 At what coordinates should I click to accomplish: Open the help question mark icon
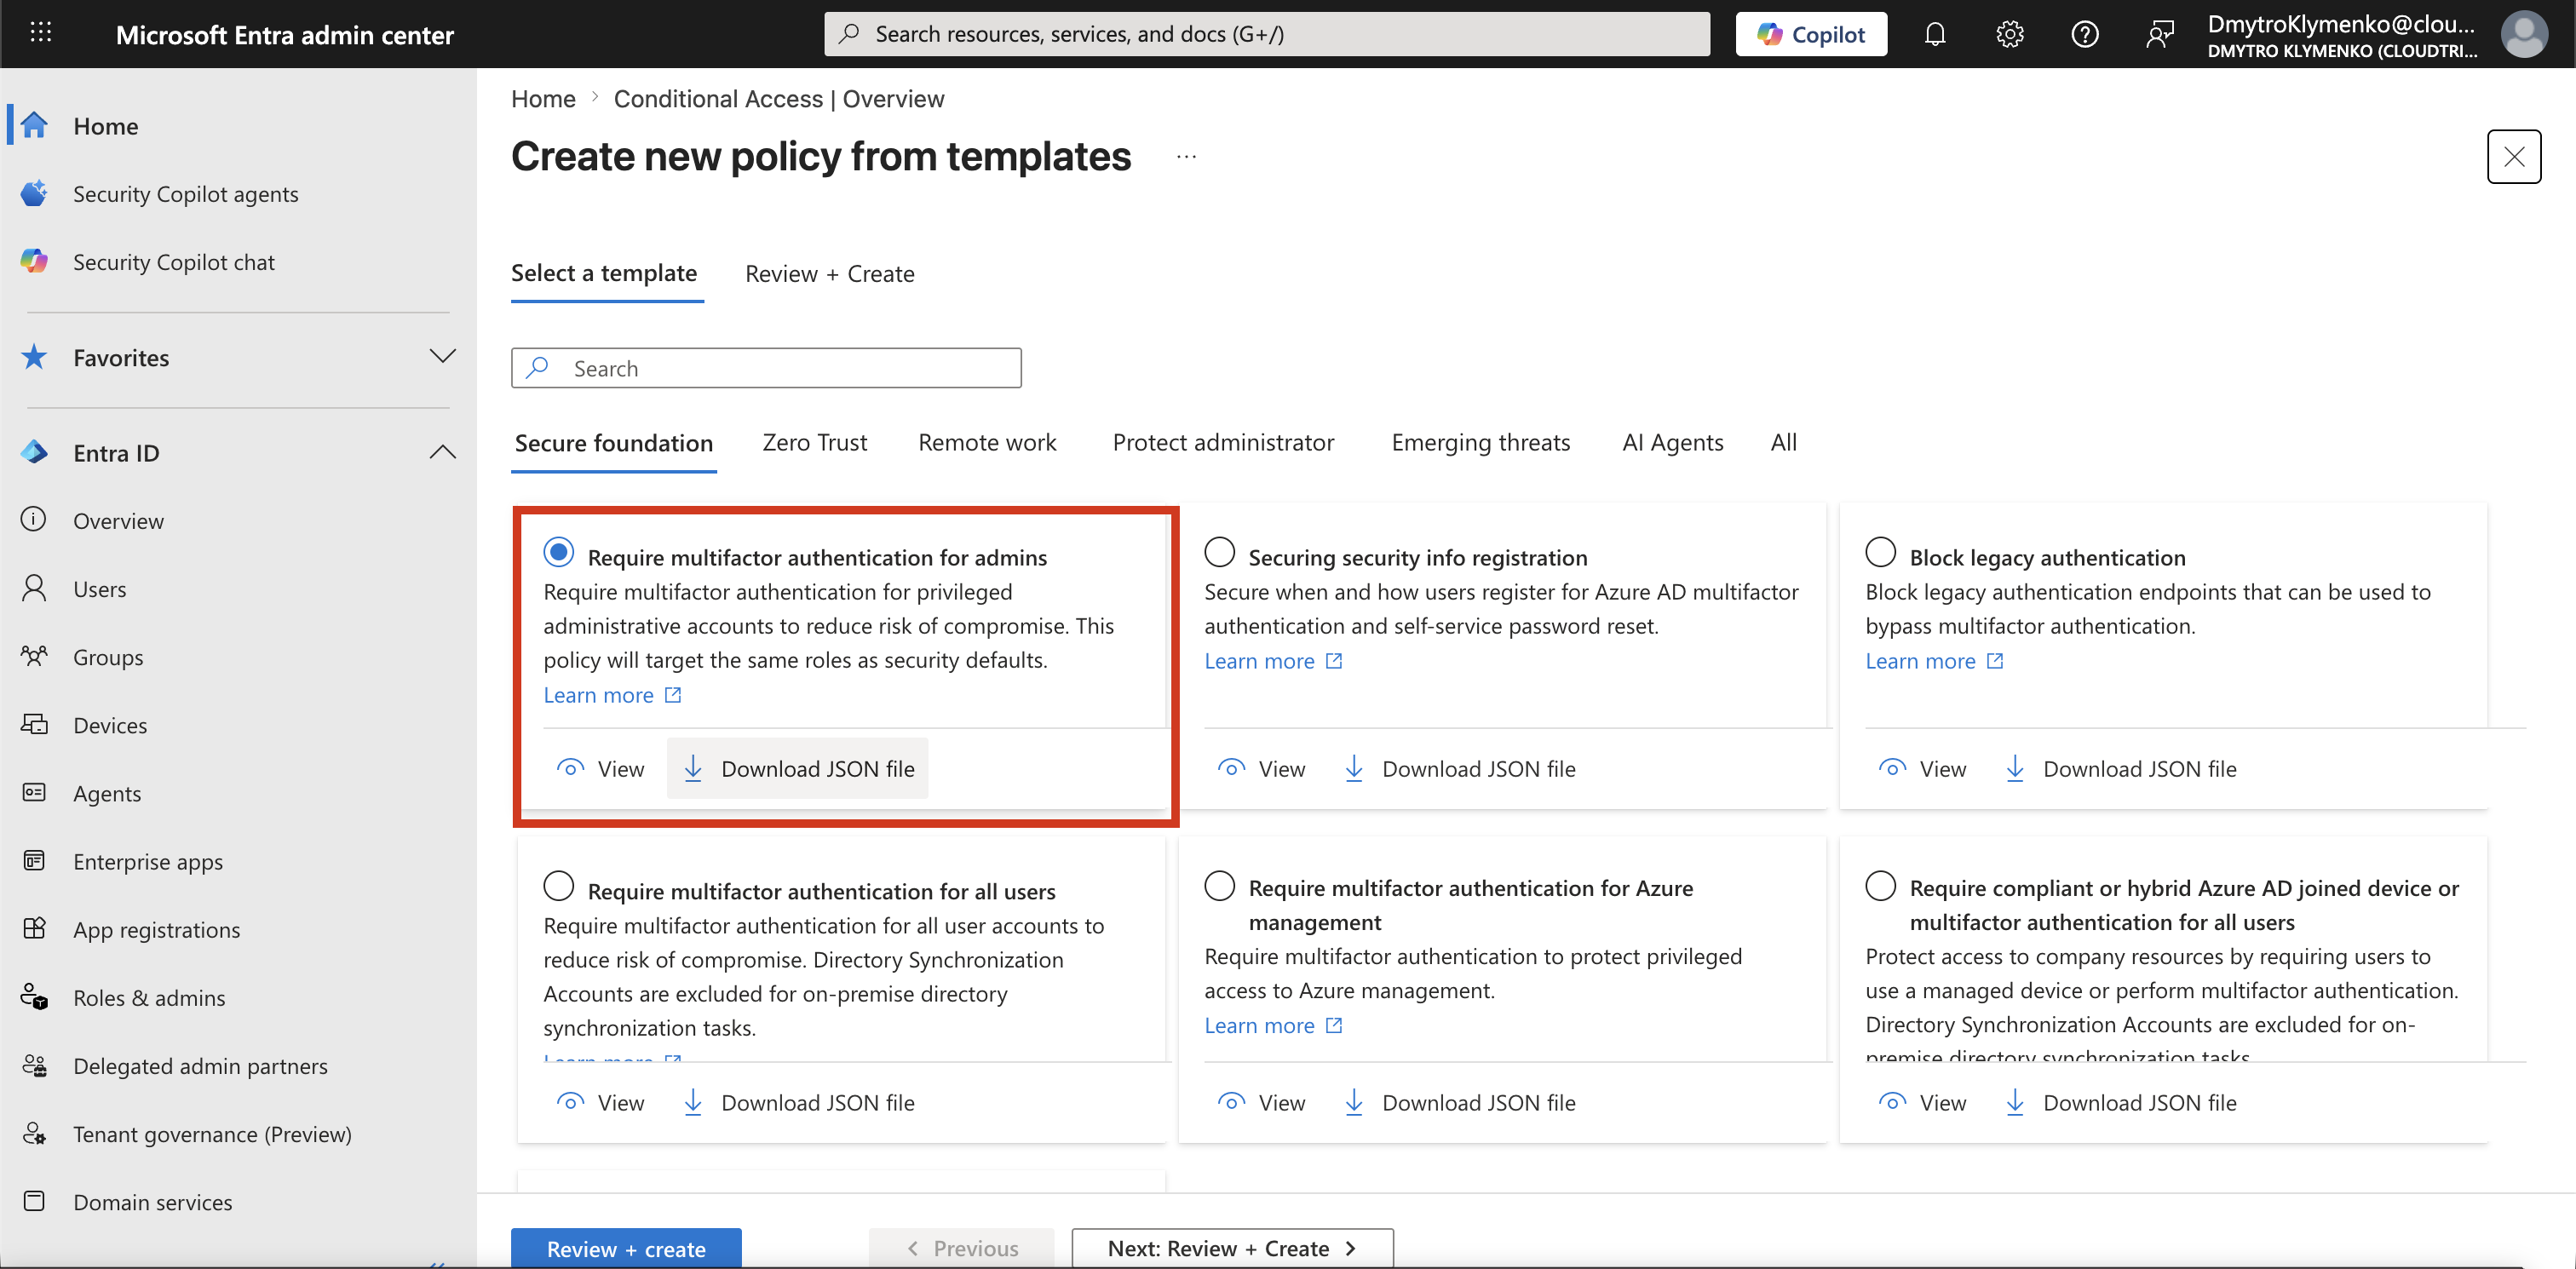coord(2085,34)
